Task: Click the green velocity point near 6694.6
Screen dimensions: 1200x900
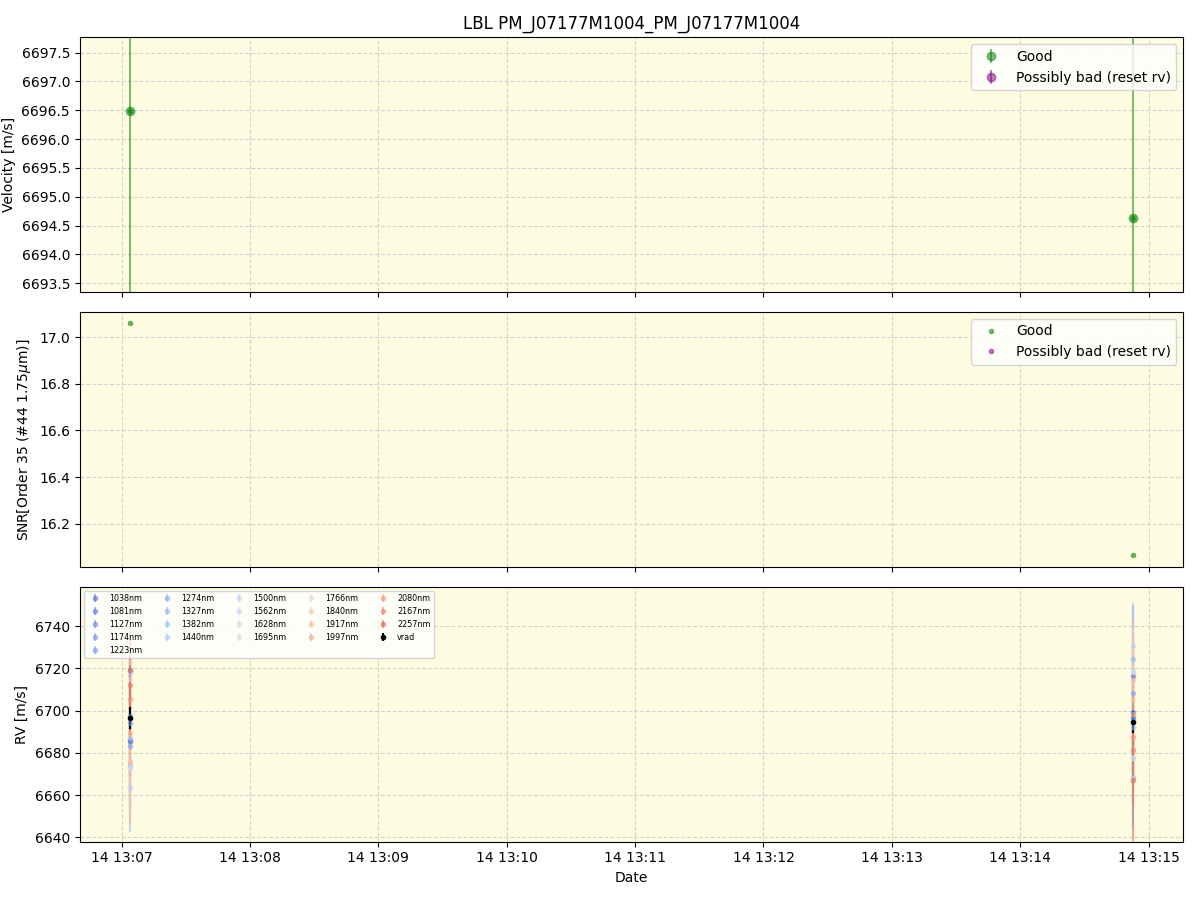Action: (1133, 218)
